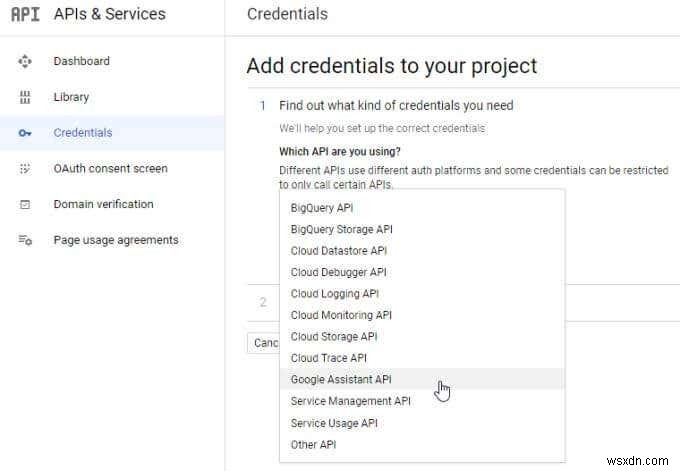
Task: Choose Google Assistant API option
Action: (x=341, y=380)
